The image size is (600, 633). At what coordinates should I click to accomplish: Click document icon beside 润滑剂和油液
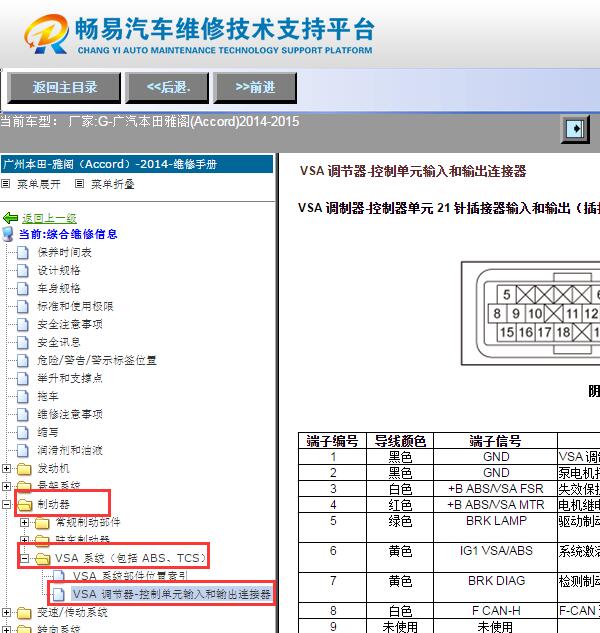23,450
